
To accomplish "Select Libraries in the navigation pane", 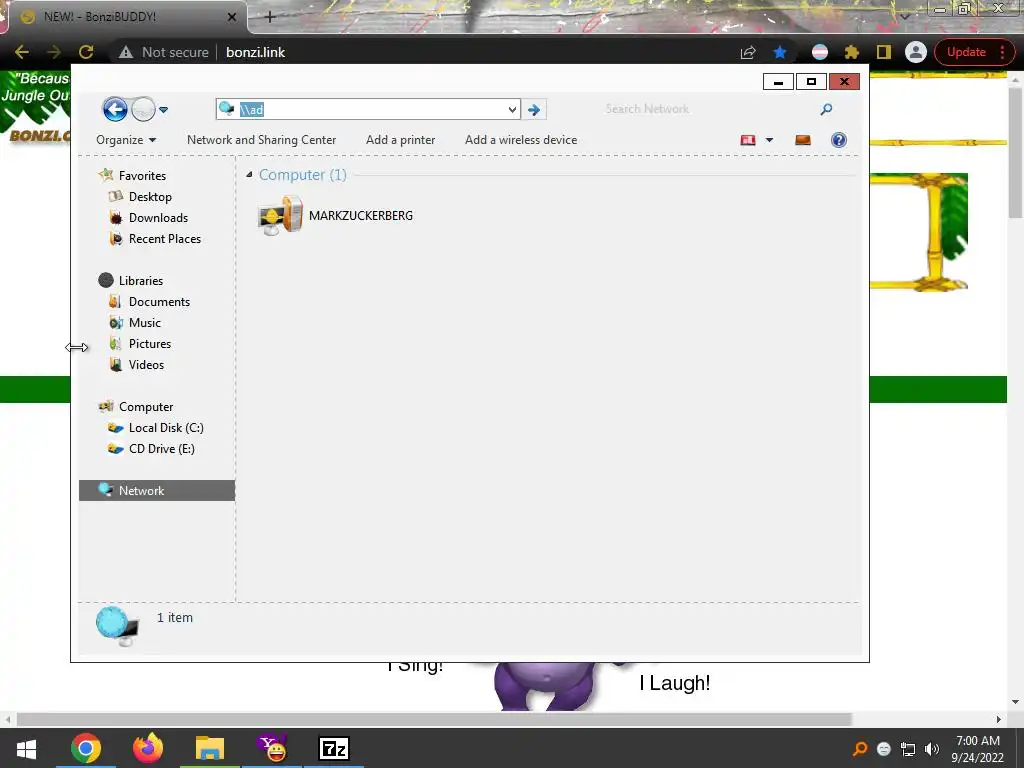I will [140, 280].
